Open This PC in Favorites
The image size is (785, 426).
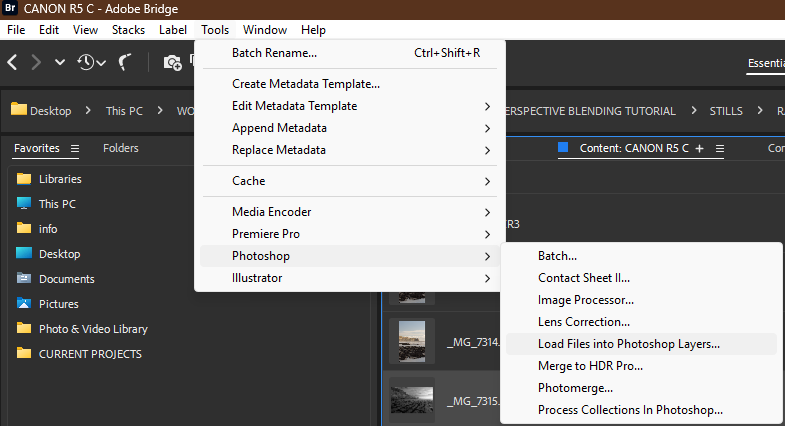[57, 204]
